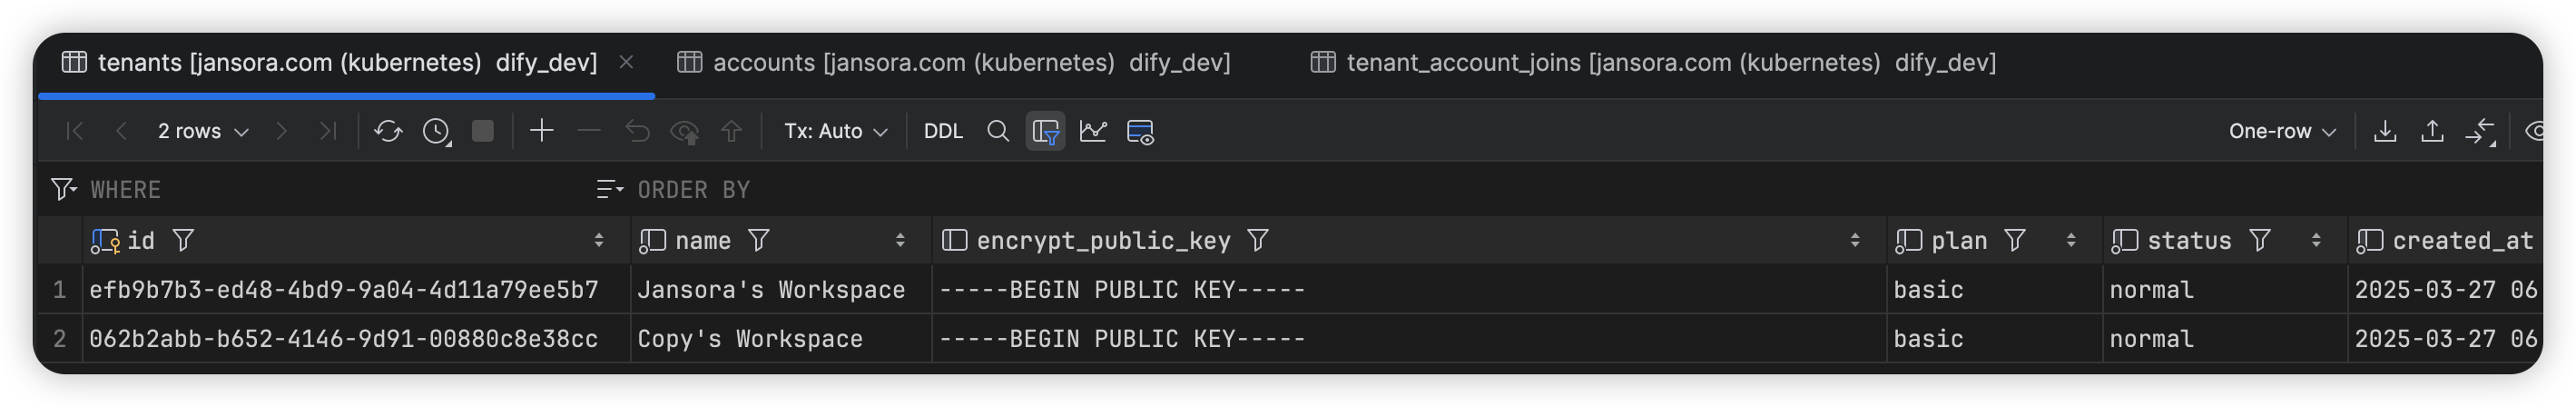The image size is (2576, 407).
Task: Reload the table data with refresh icon
Action: 388,131
